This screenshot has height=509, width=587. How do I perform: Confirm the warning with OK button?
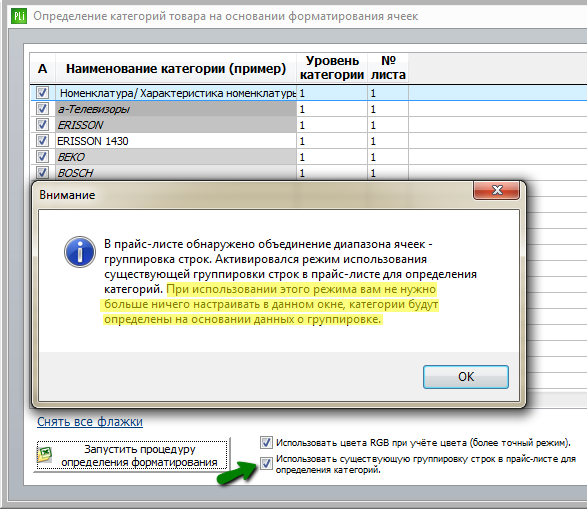click(466, 377)
